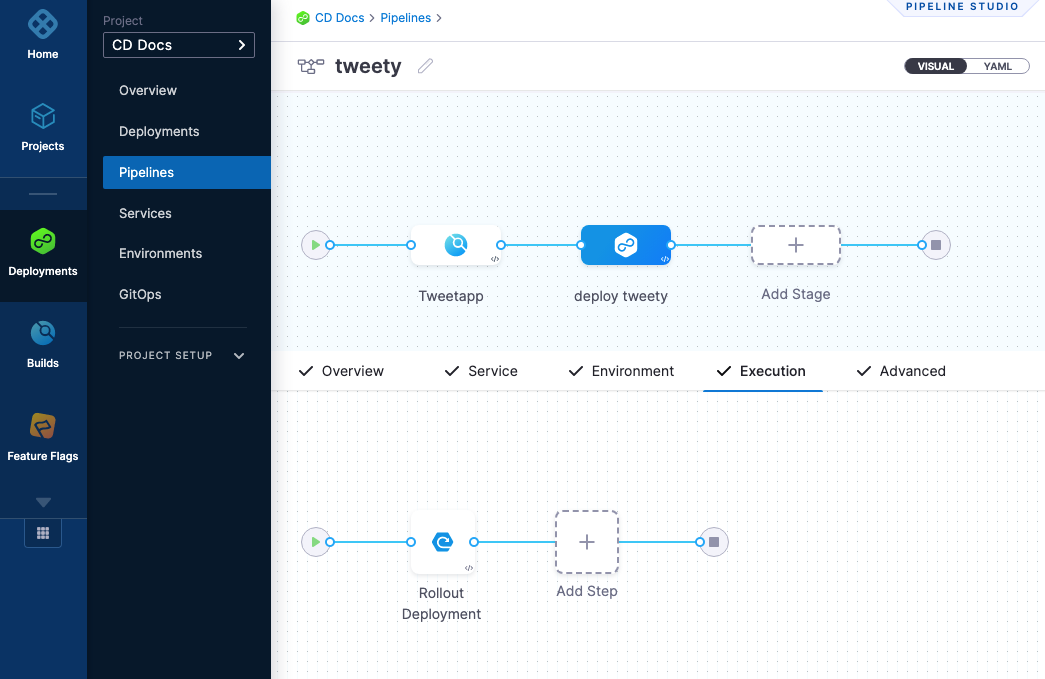Click Add Stage button
The width and height of the screenshot is (1045, 679).
795,245
